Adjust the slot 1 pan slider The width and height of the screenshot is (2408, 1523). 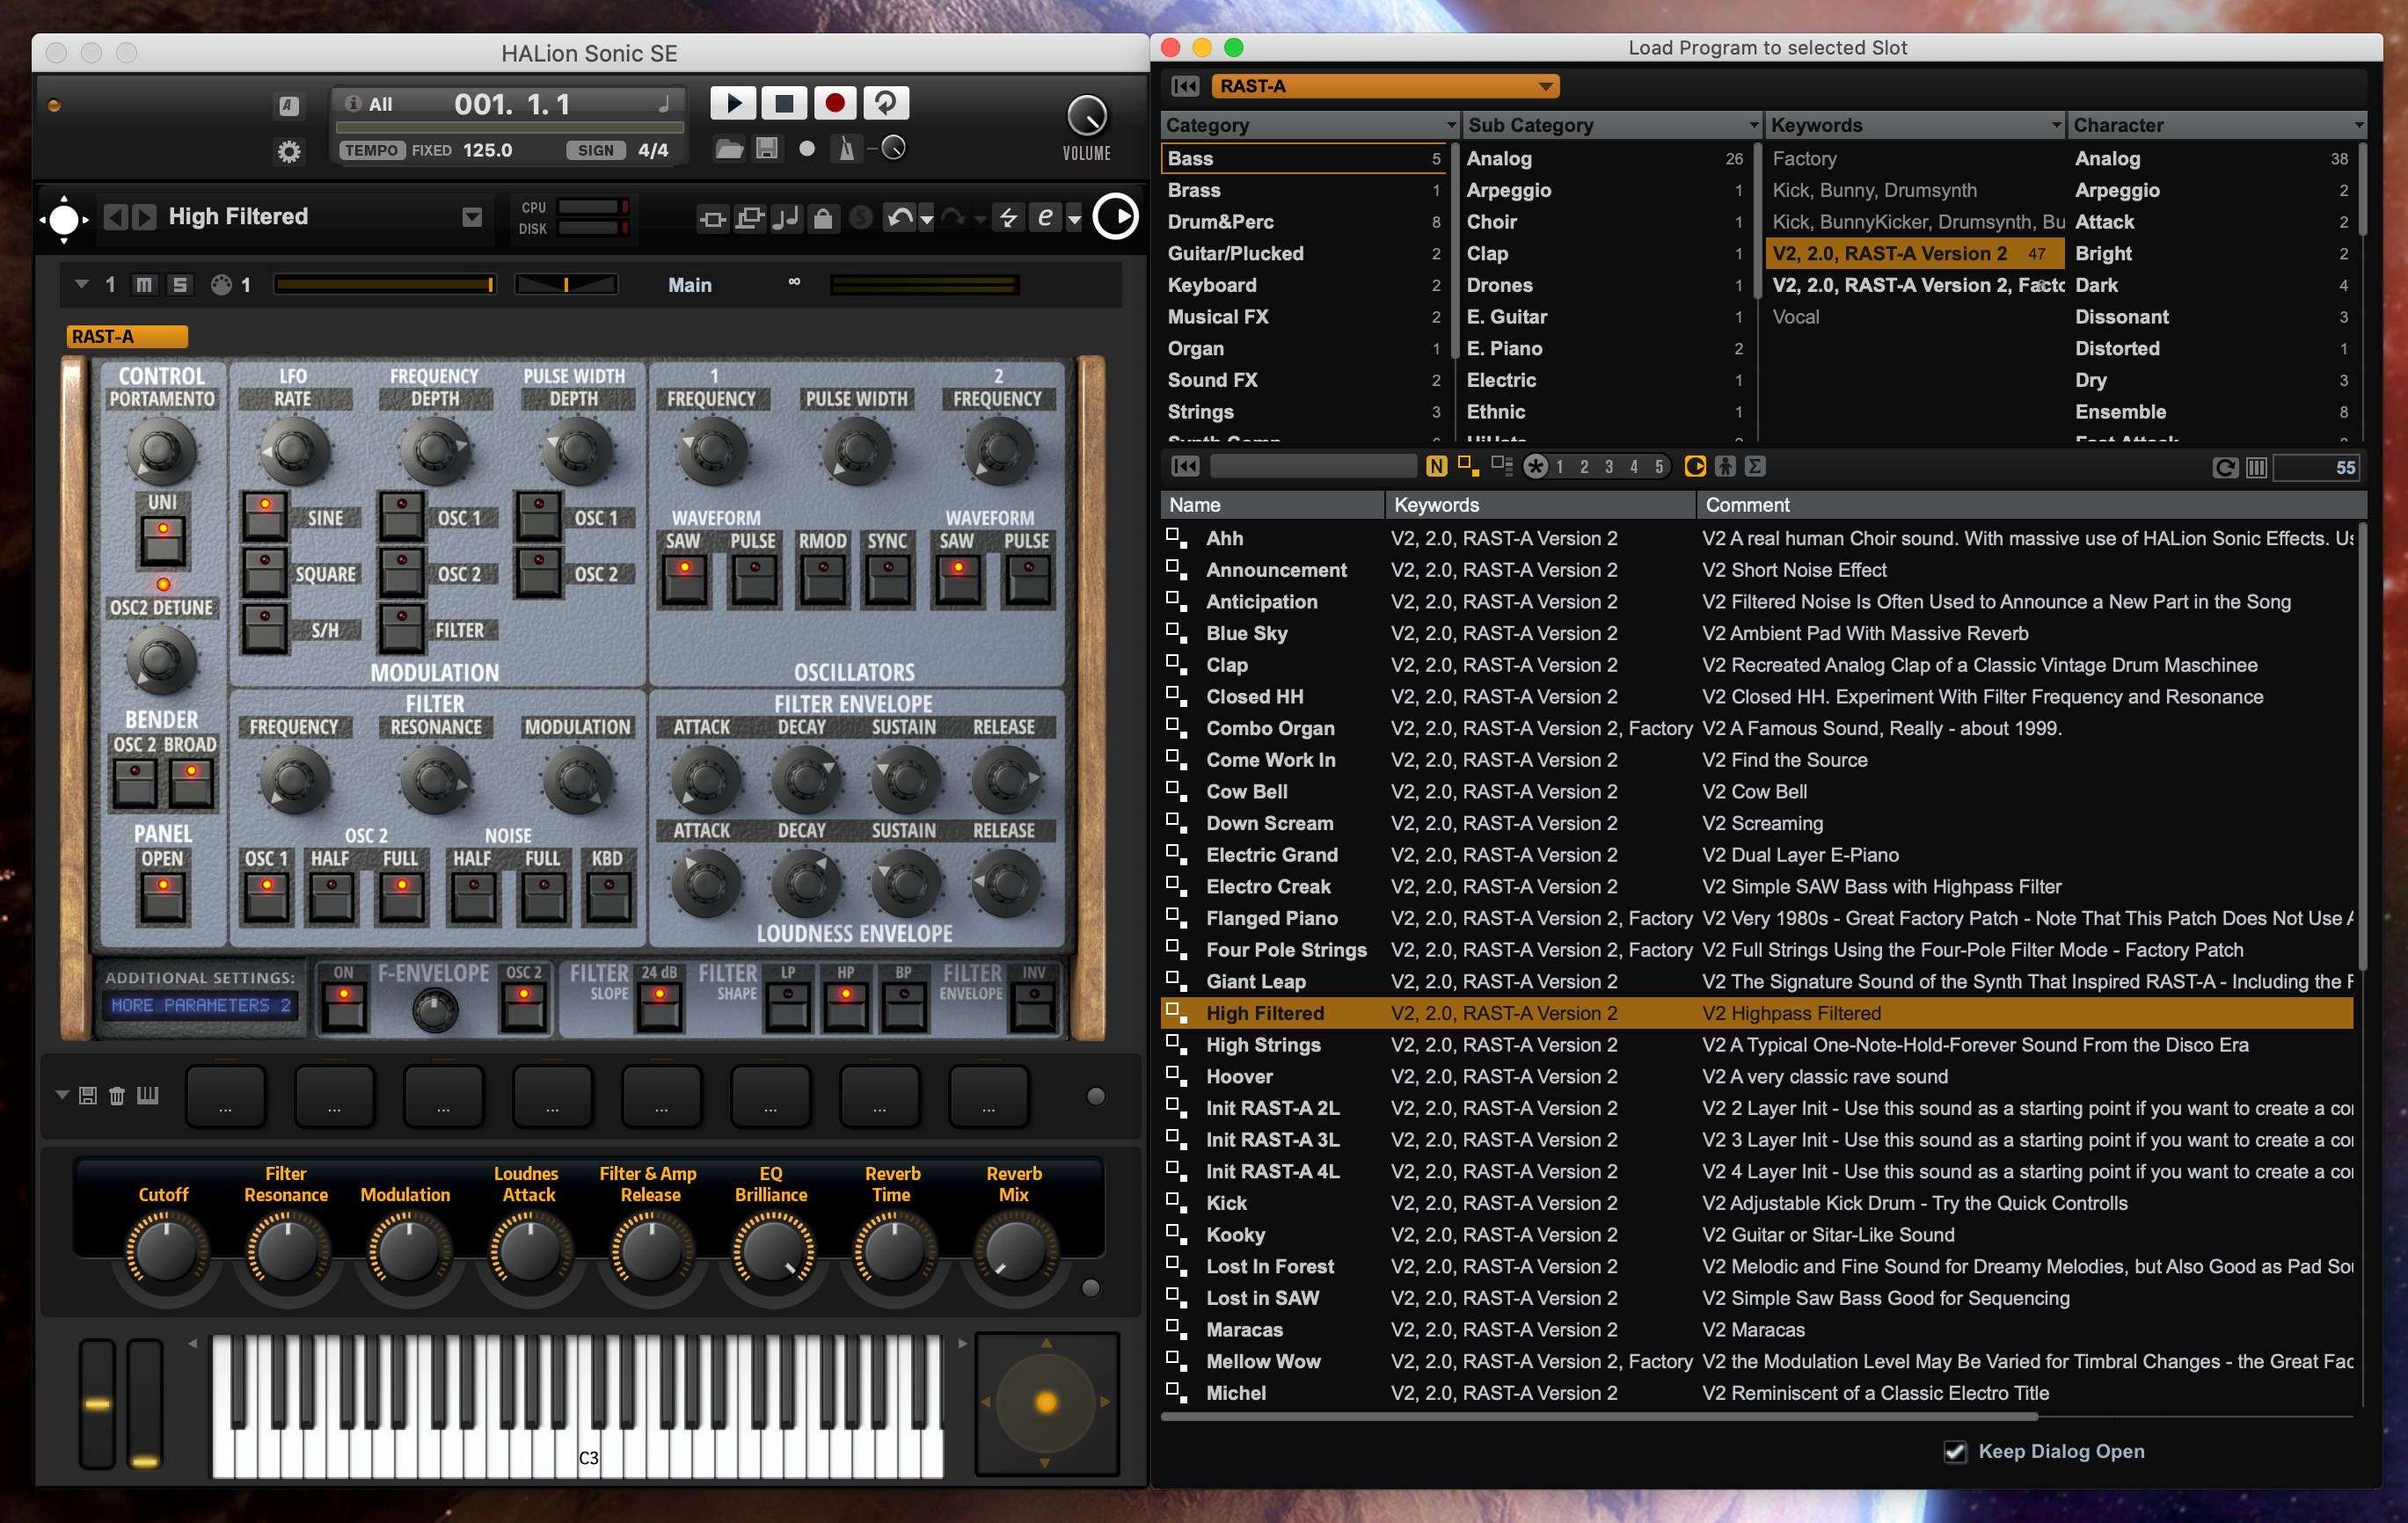tap(566, 285)
